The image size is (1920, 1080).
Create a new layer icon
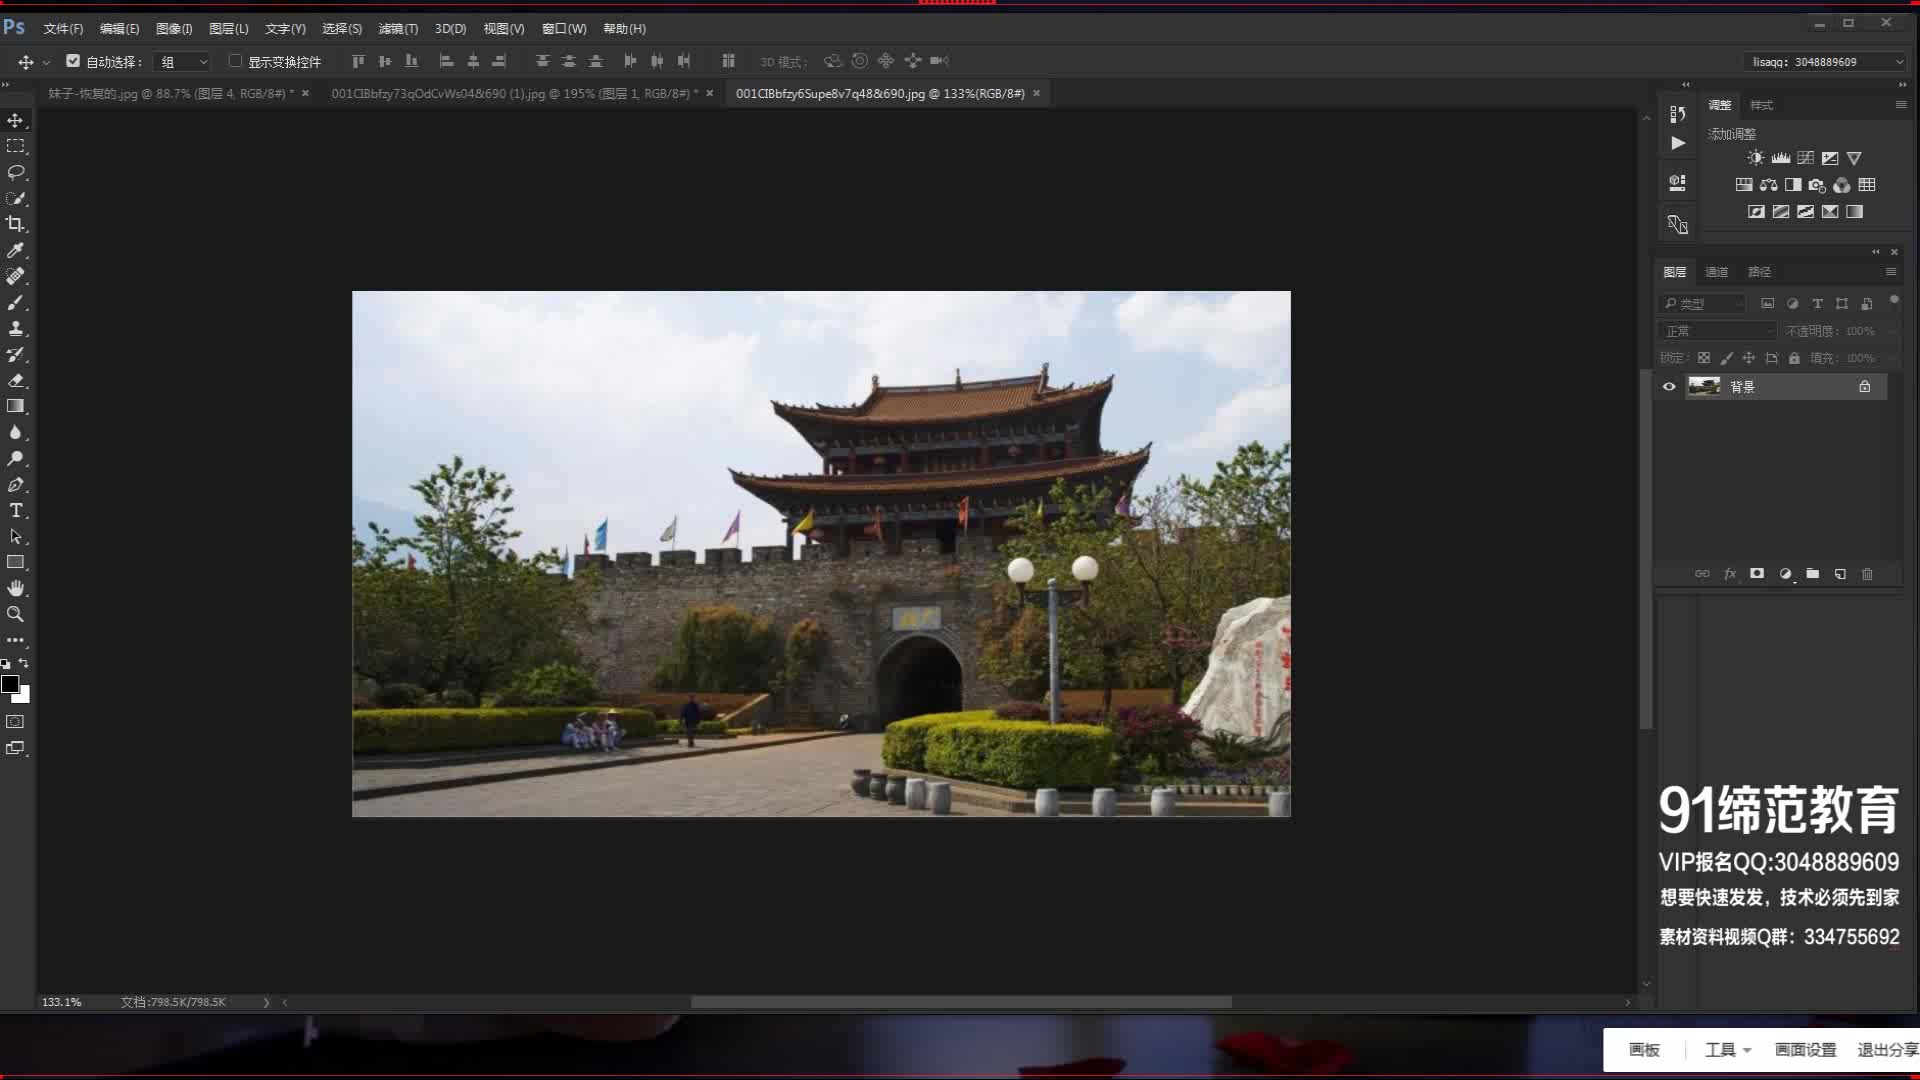(1840, 574)
